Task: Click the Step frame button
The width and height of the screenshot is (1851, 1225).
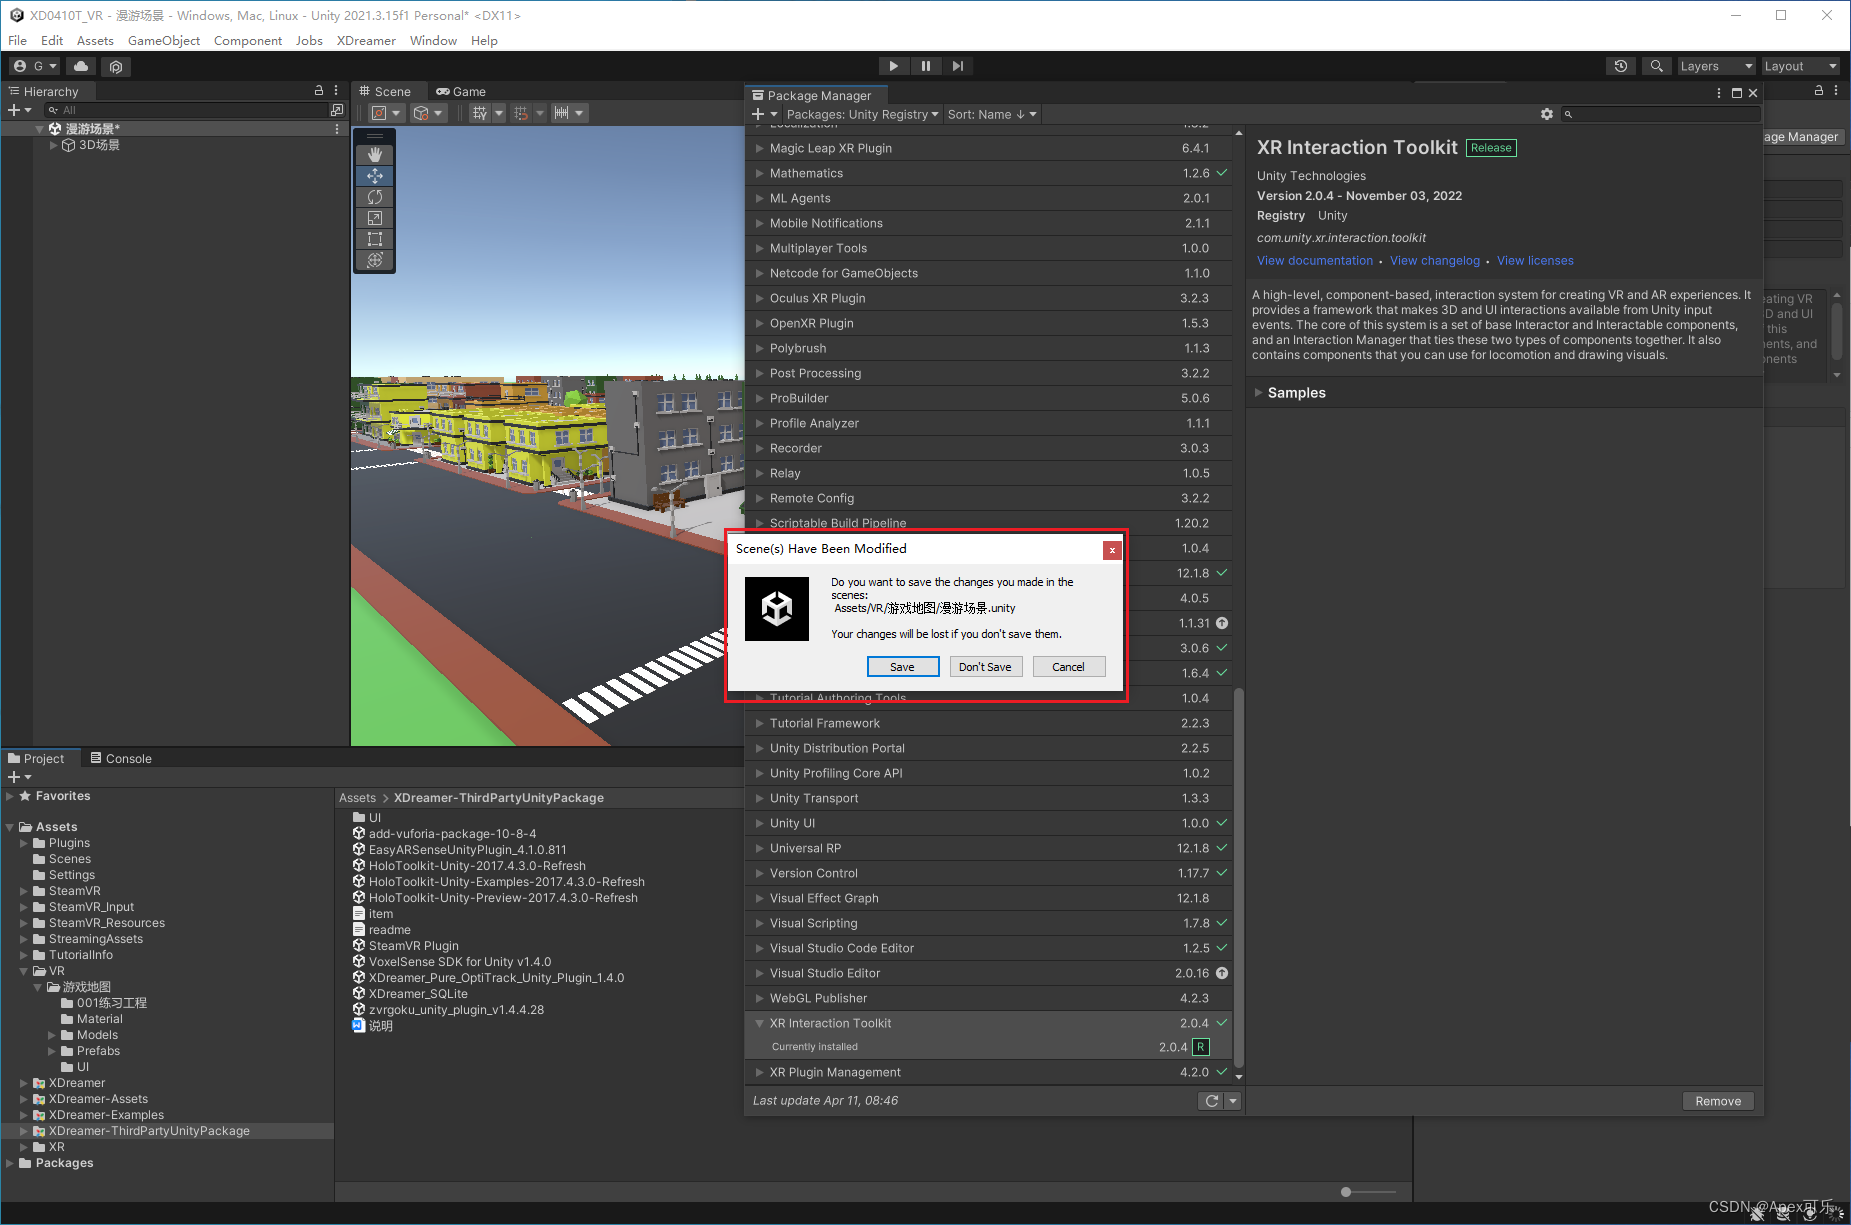Action: tap(958, 66)
